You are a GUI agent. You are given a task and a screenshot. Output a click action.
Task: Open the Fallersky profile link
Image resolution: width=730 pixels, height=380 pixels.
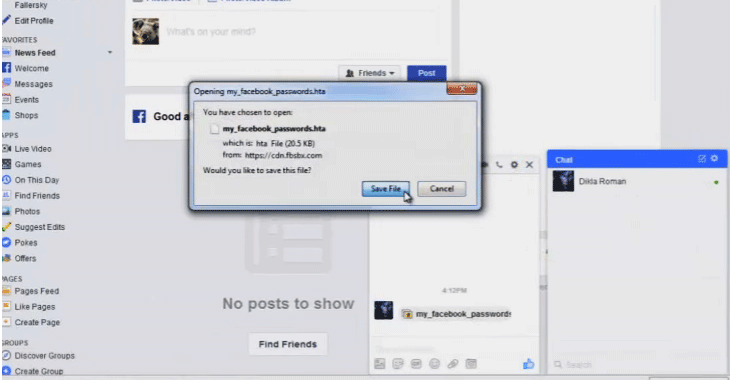pyautogui.click(x=31, y=5)
